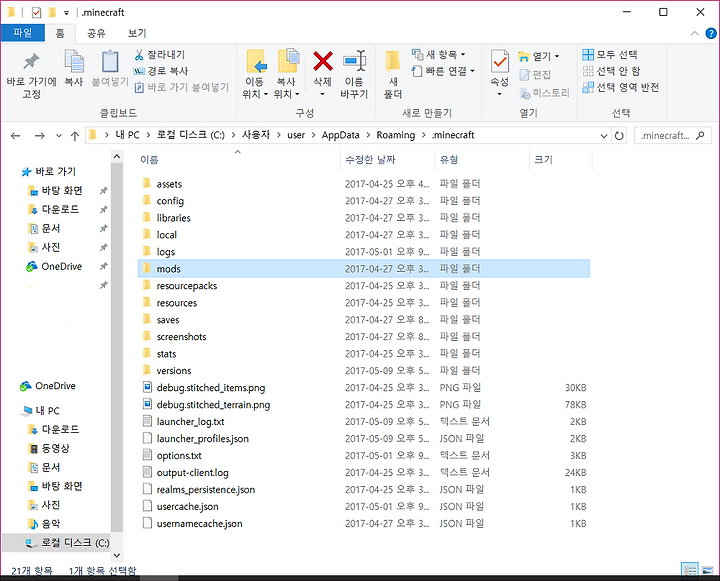Click the Paste (붙여넣기) ribbon icon
720x581 pixels.
[110, 62]
